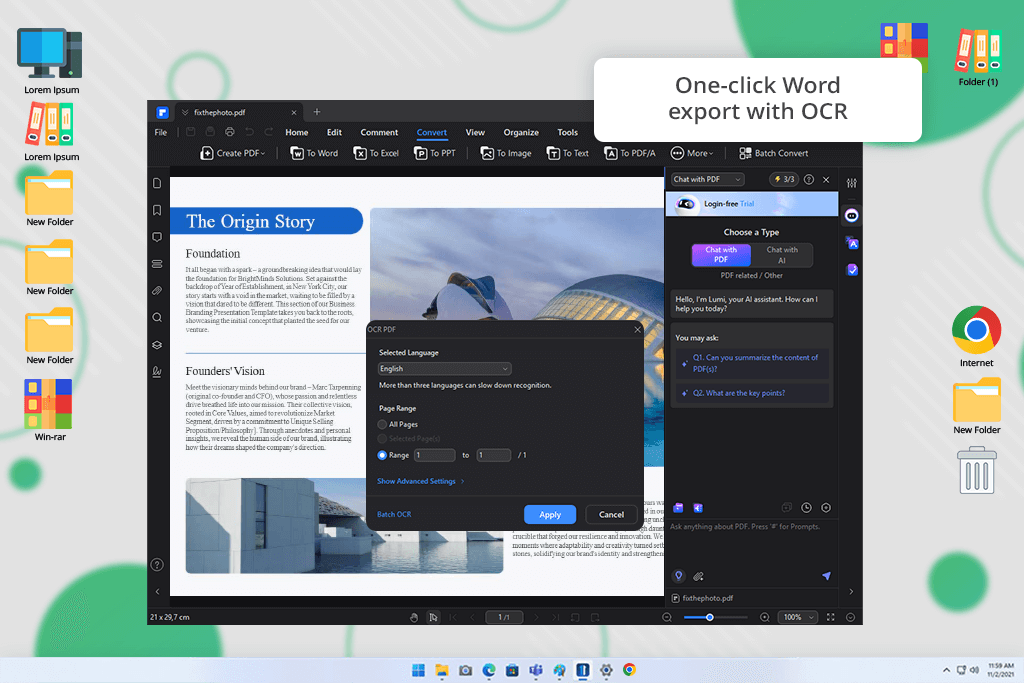Screen dimensions: 1024x683
Task: Open the attachments paperclip panel
Action: (157, 291)
